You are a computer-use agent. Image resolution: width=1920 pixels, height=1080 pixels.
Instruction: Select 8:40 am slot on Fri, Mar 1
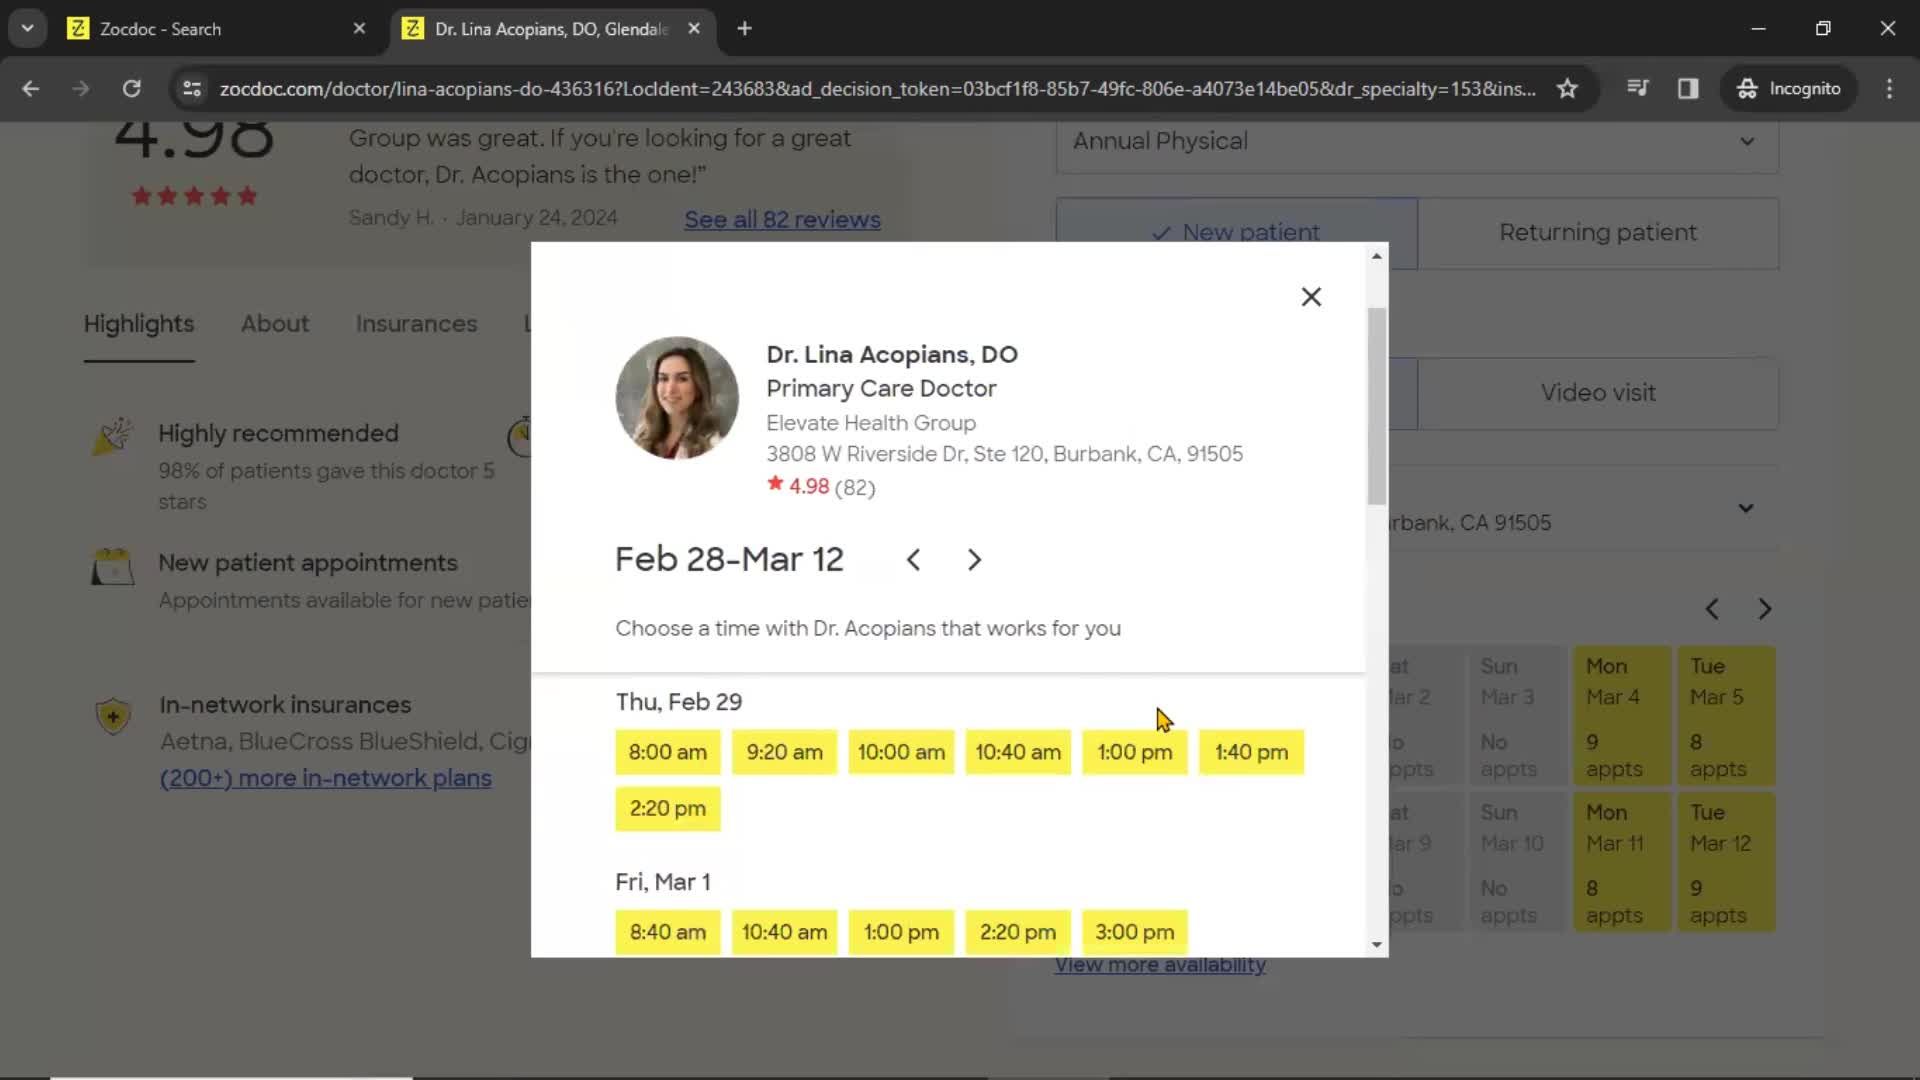[668, 932]
